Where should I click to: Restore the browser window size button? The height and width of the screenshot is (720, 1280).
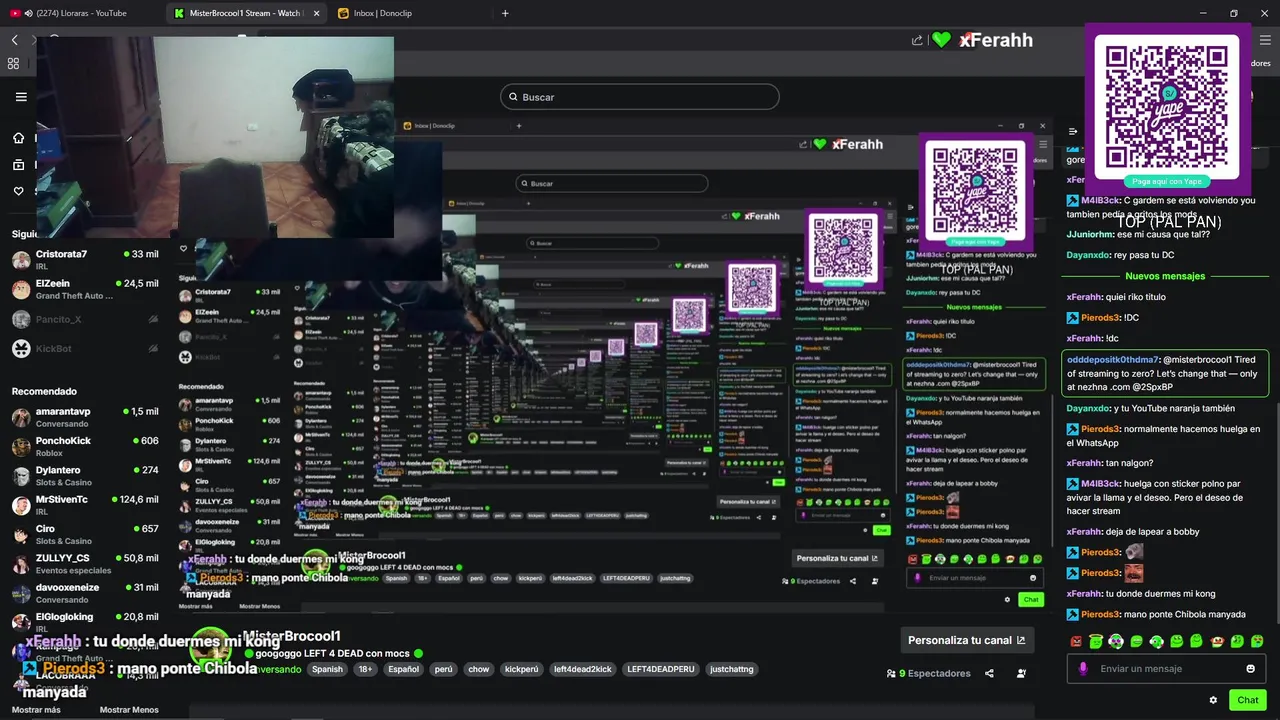[1233, 13]
